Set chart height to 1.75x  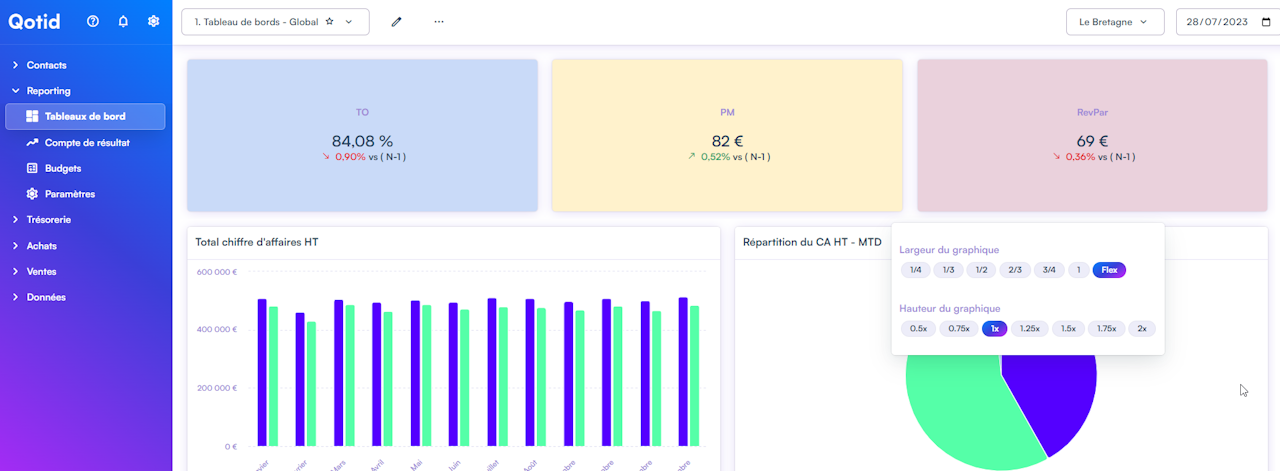tap(1107, 329)
